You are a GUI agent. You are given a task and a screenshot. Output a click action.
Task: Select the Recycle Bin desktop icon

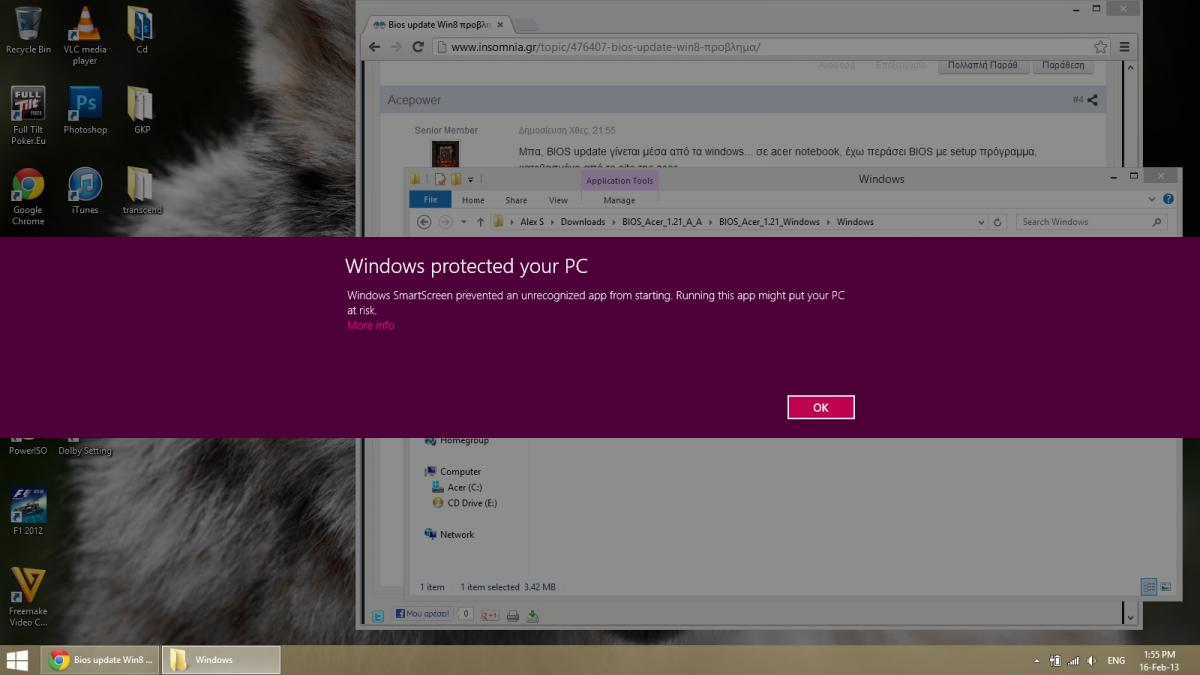pos(28,30)
